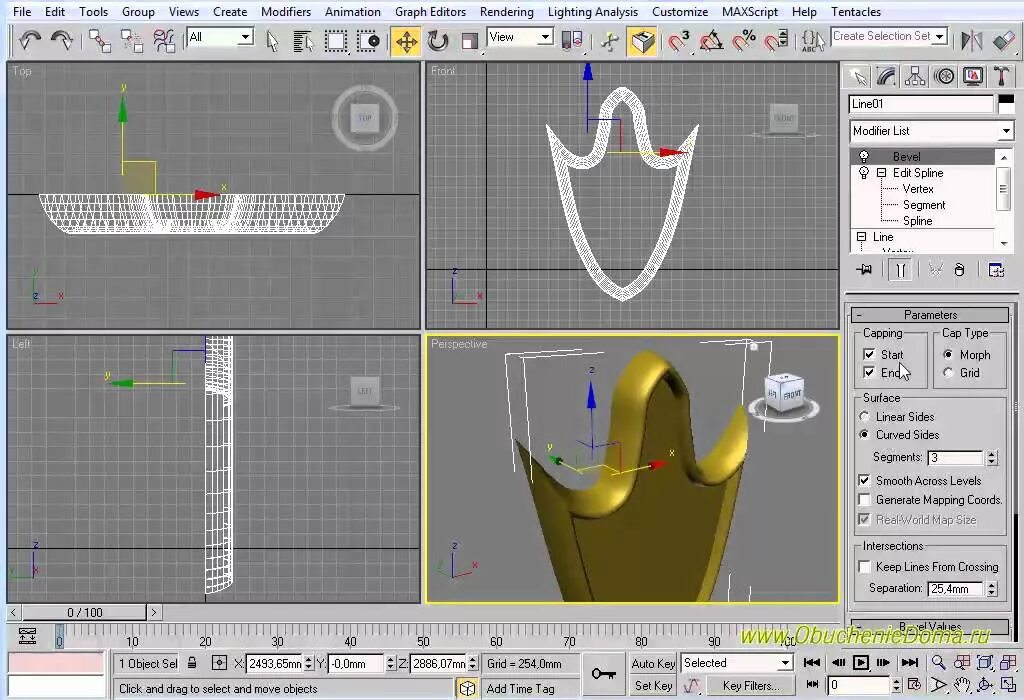The height and width of the screenshot is (700, 1024).
Task: Collapse the Line object tree
Action: pos(861,236)
